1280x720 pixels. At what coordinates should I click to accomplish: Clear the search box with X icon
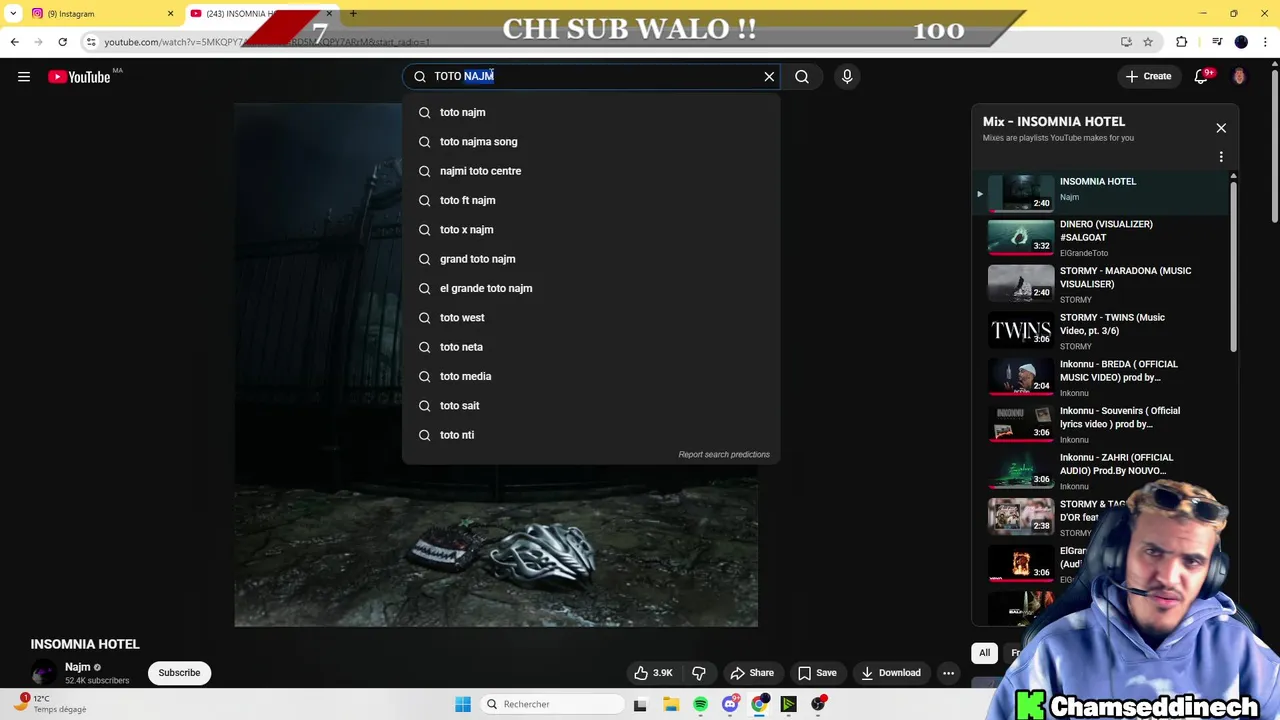769,76
